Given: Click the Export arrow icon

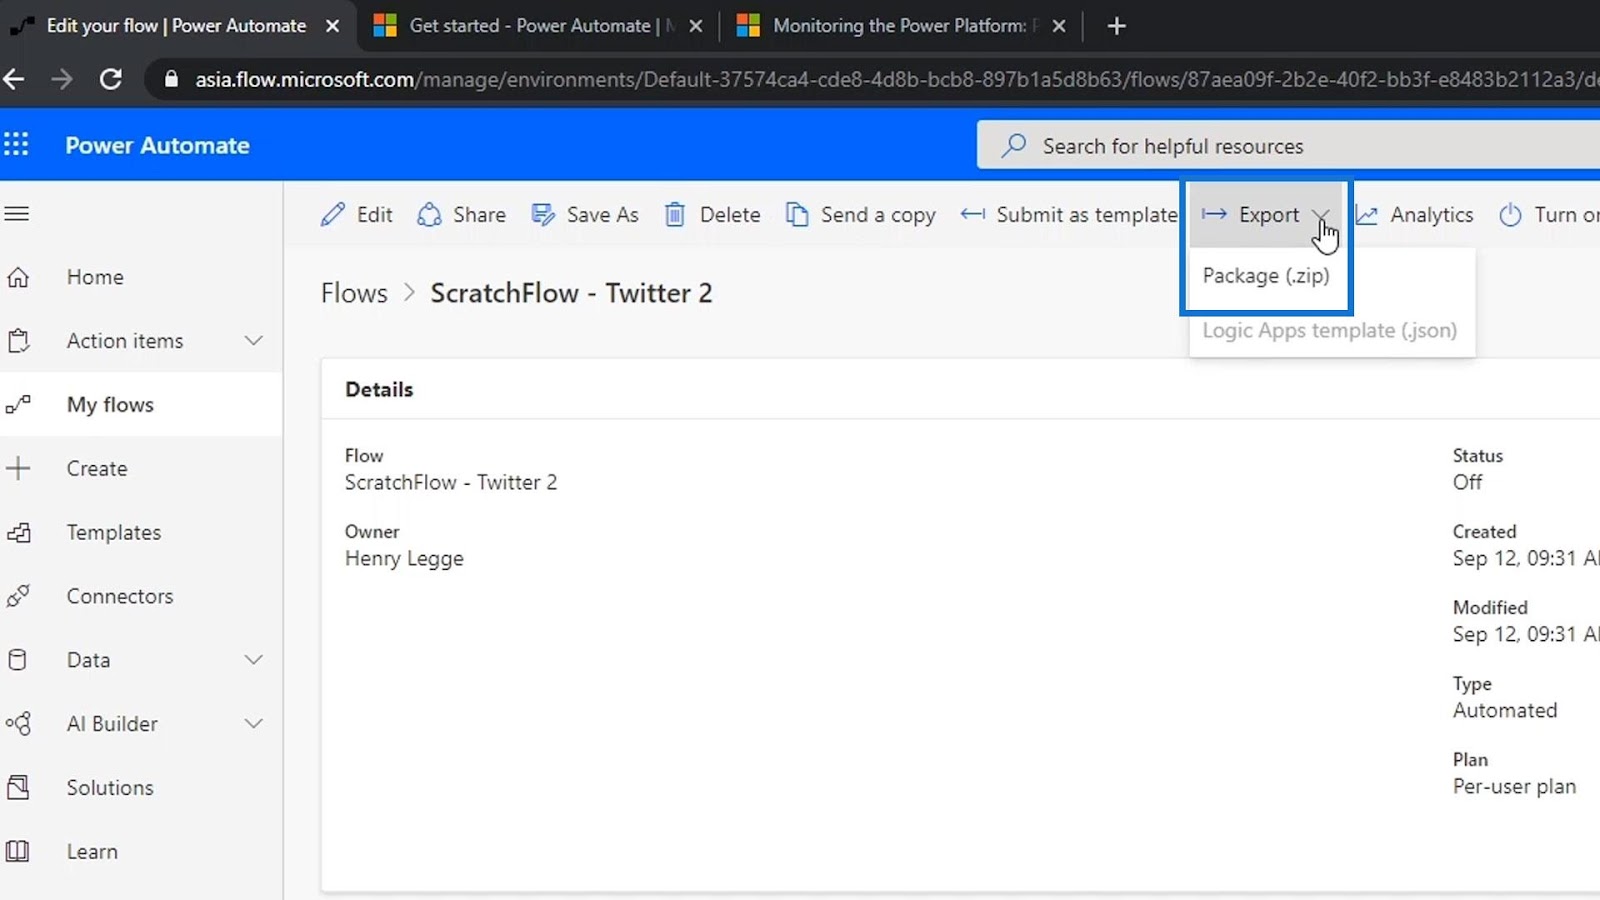Looking at the screenshot, I should point(1214,214).
